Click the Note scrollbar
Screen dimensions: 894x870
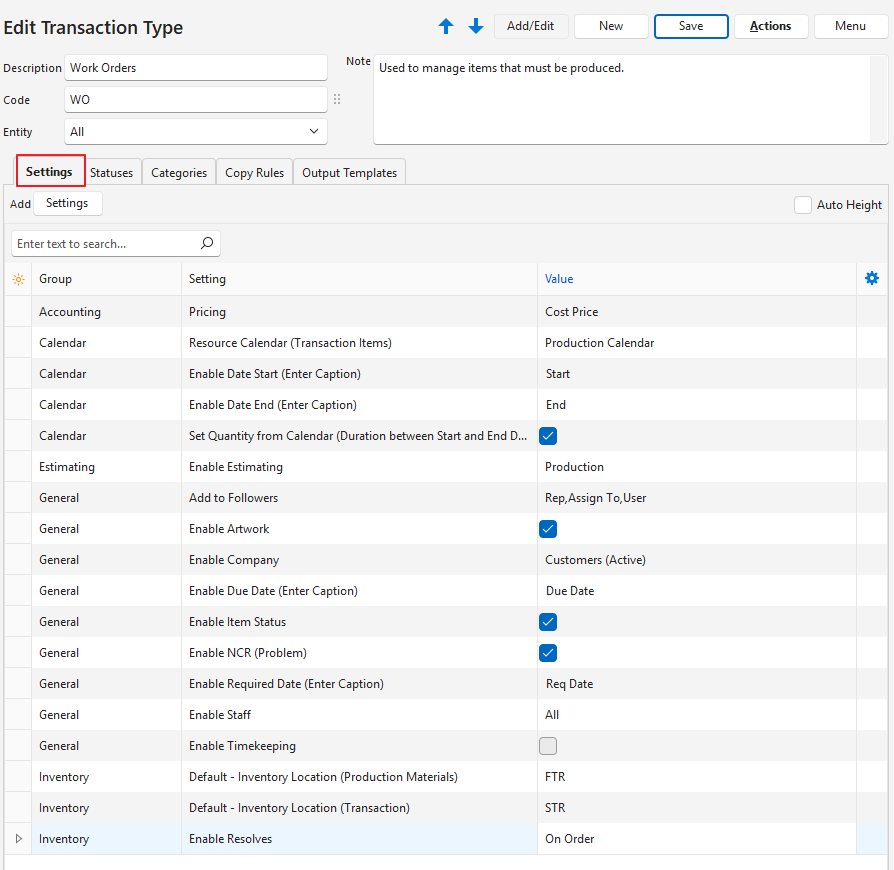pyautogui.click(x=878, y=99)
